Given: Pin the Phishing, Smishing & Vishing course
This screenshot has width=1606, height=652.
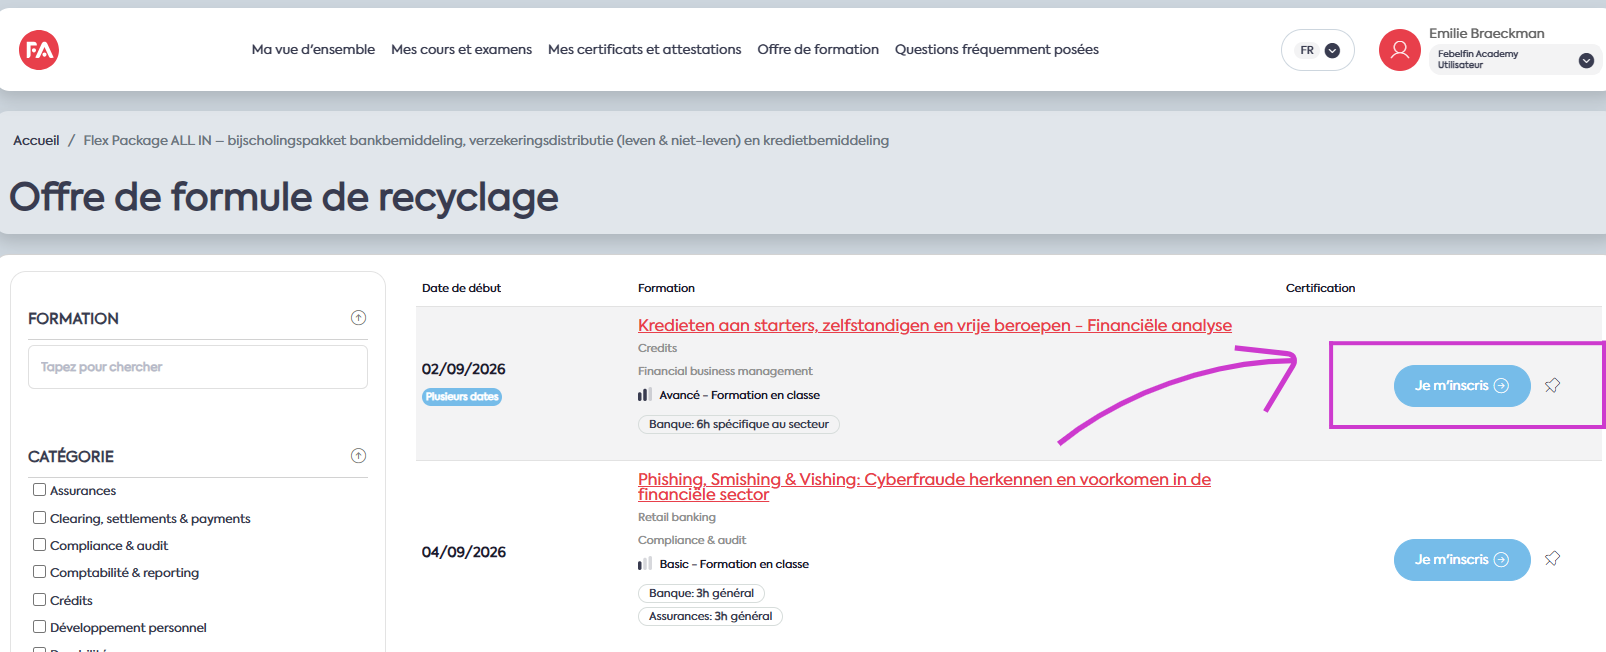Looking at the screenshot, I should 1552,558.
